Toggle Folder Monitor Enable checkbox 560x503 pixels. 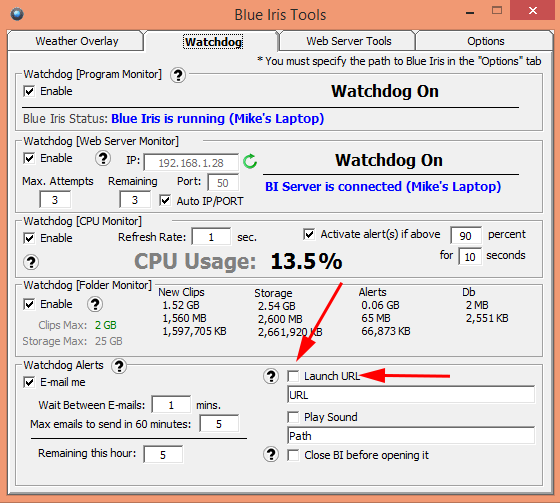pos(29,304)
